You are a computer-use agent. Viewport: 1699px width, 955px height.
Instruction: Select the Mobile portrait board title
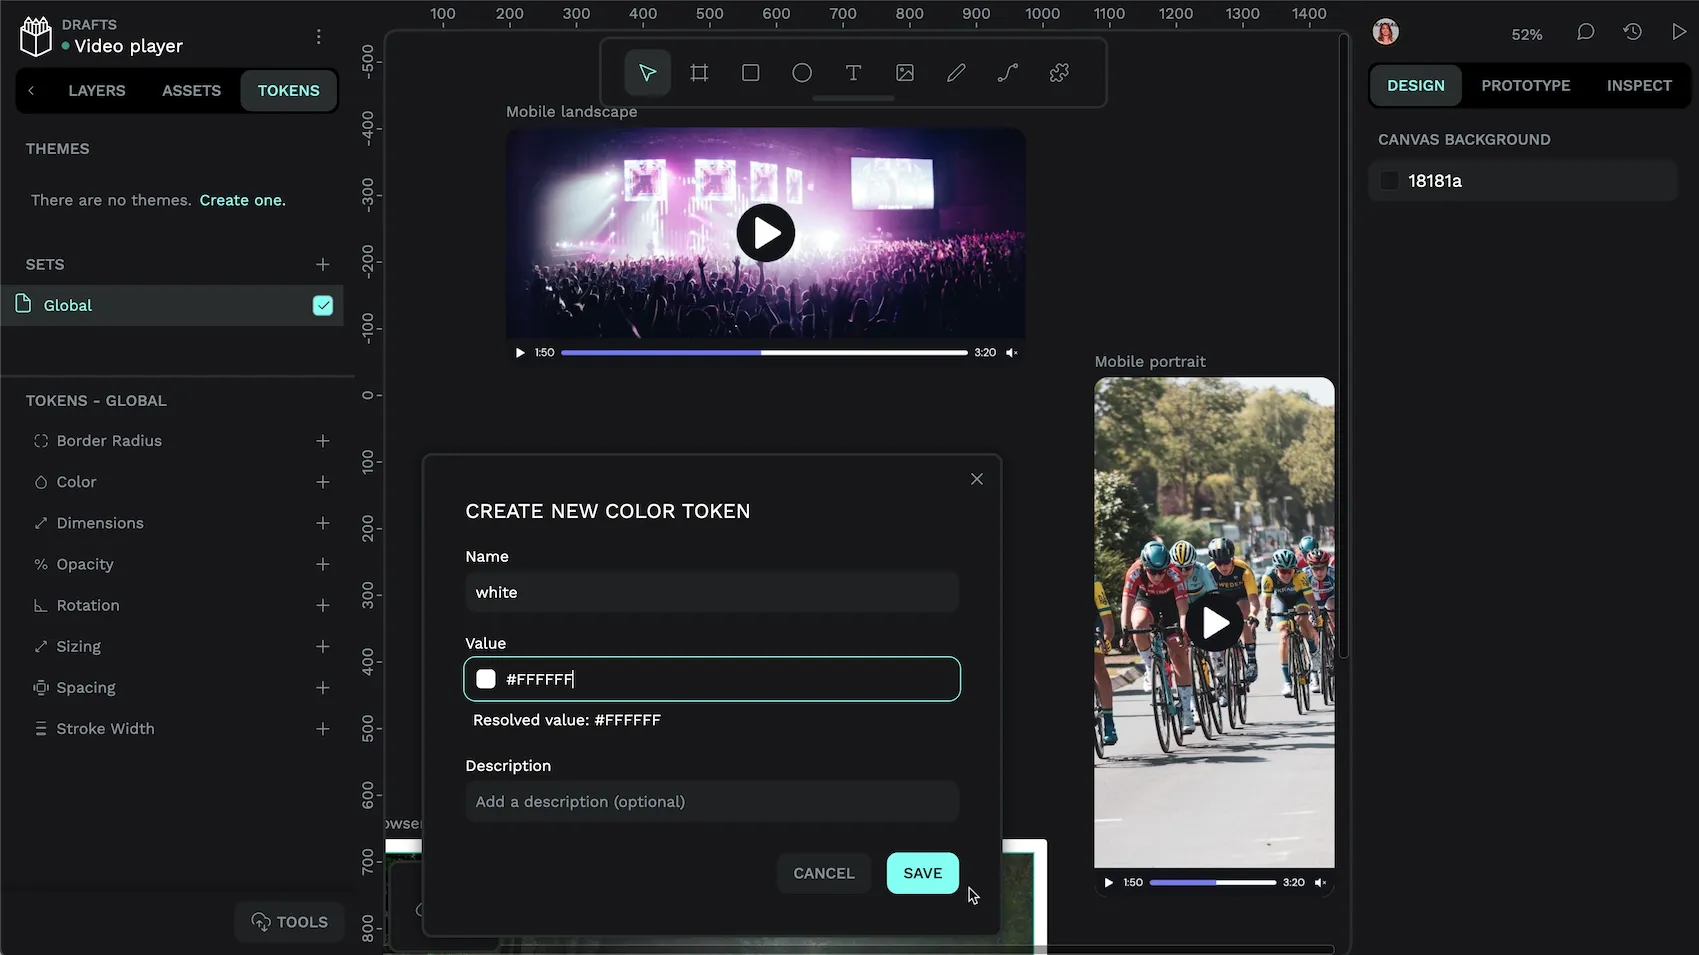(x=1150, y=362)
